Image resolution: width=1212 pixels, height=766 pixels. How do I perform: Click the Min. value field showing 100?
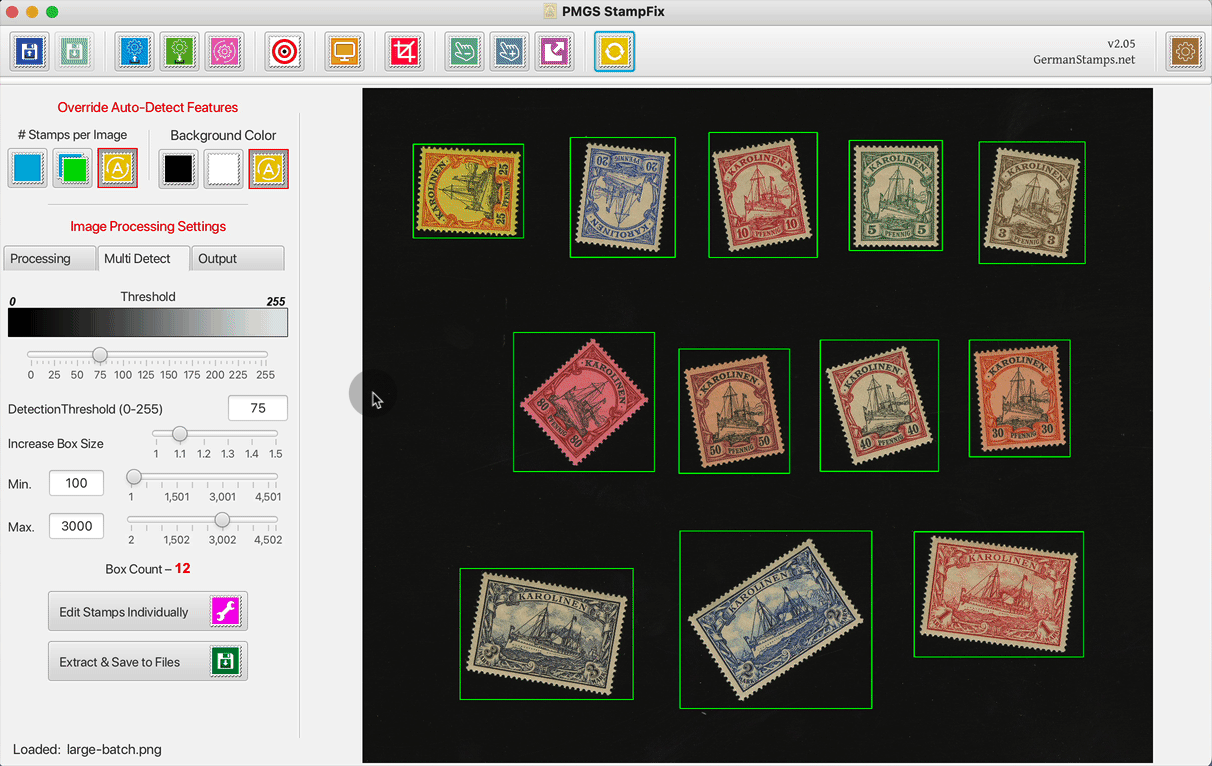[76, 483]
